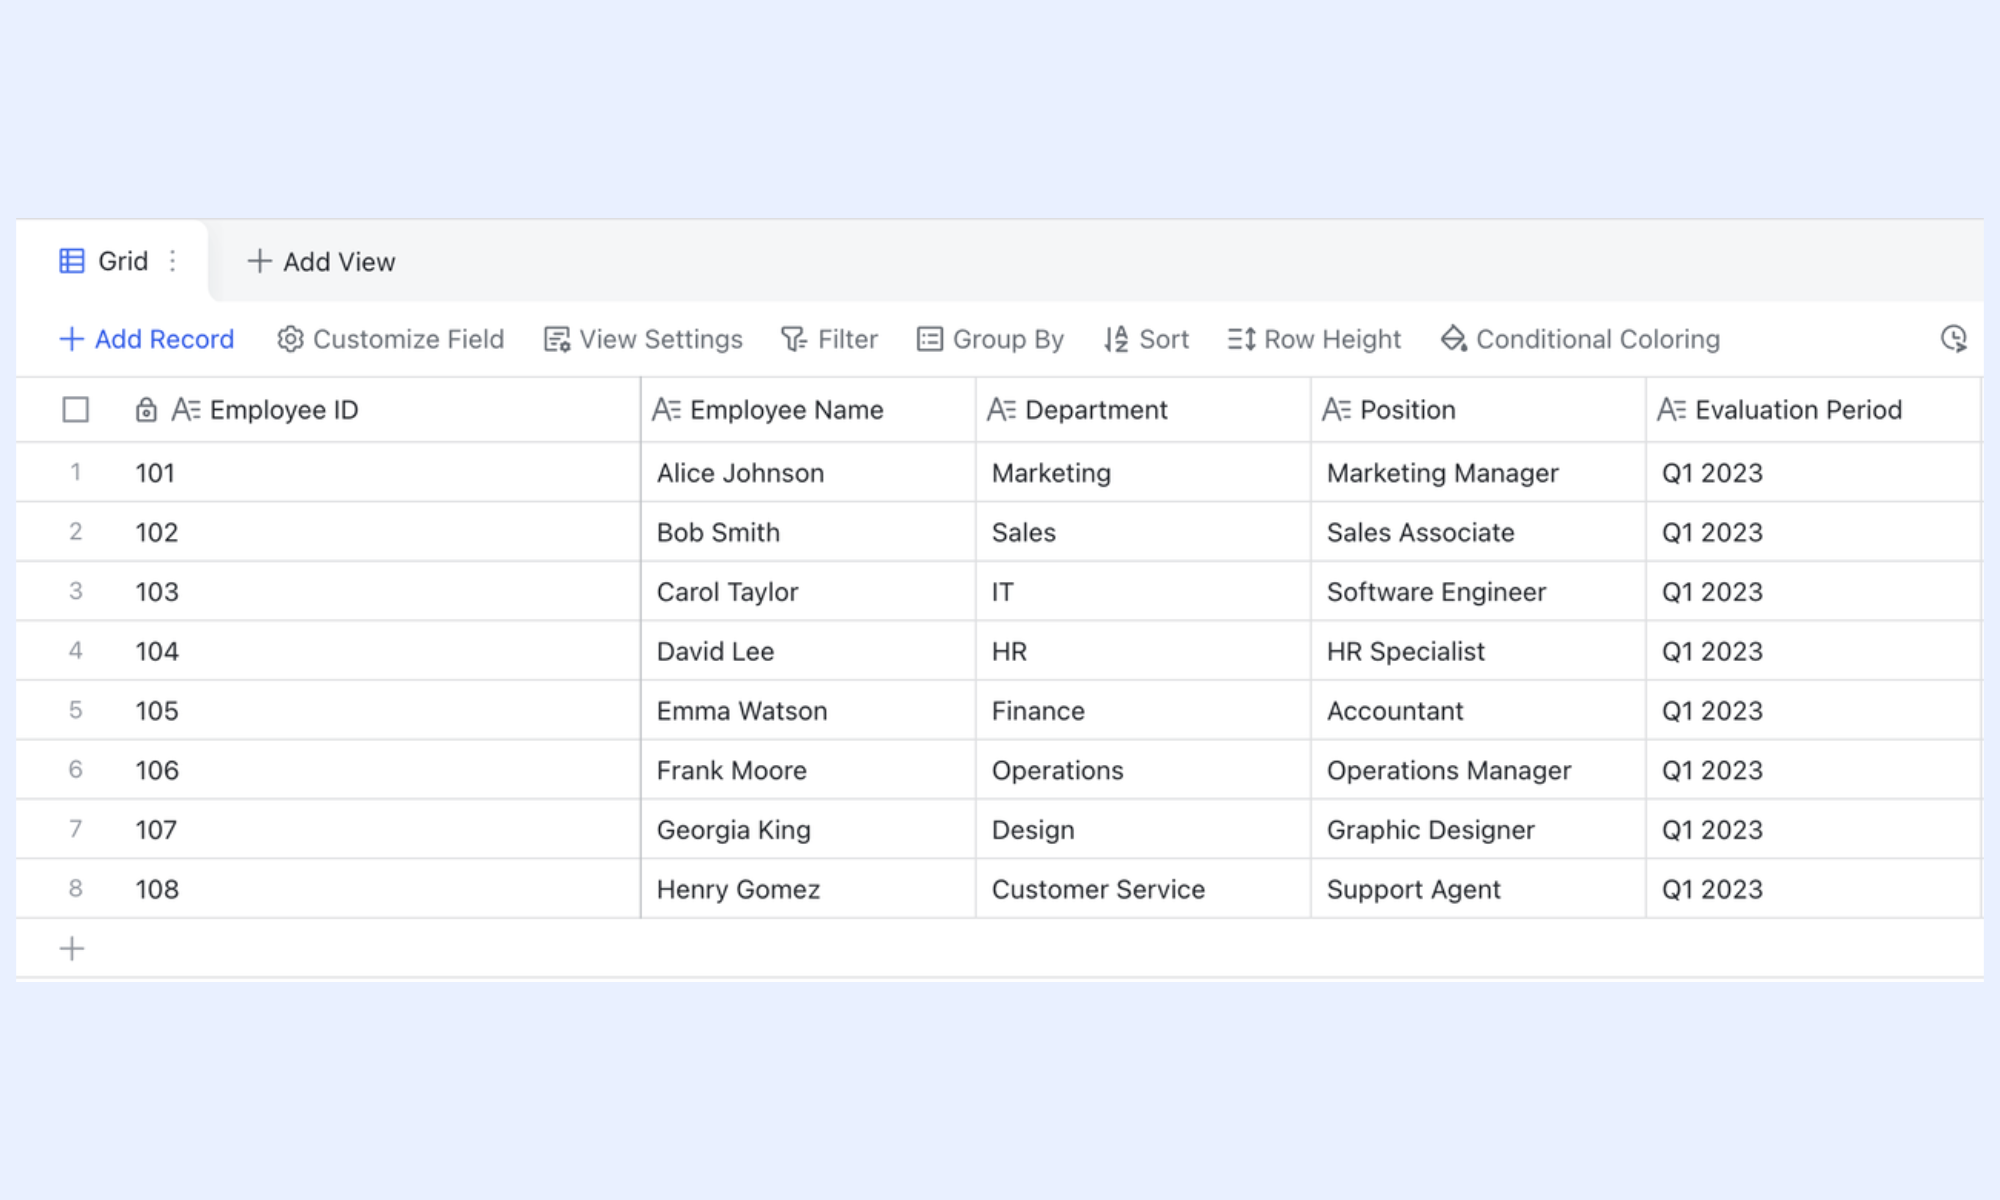2000x1200 pixels.
Task: Click the text-type icon for Position
Action: [x=1336, y=410]
